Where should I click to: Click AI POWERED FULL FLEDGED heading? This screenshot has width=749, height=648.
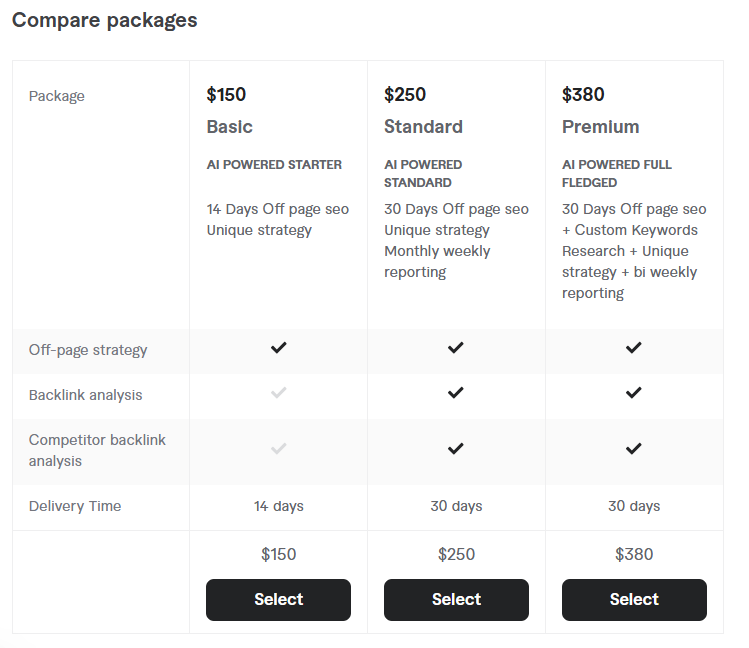(617, 174)
